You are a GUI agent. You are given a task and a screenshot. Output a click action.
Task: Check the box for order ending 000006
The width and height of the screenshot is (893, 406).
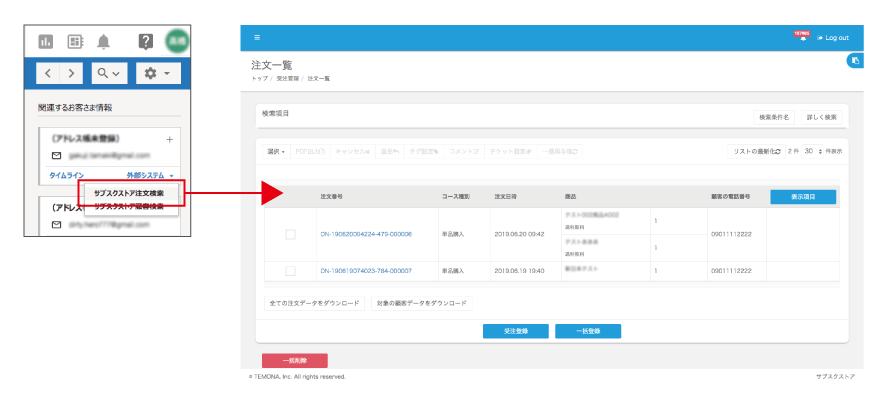pyautogui.click(x=290, y=234)
